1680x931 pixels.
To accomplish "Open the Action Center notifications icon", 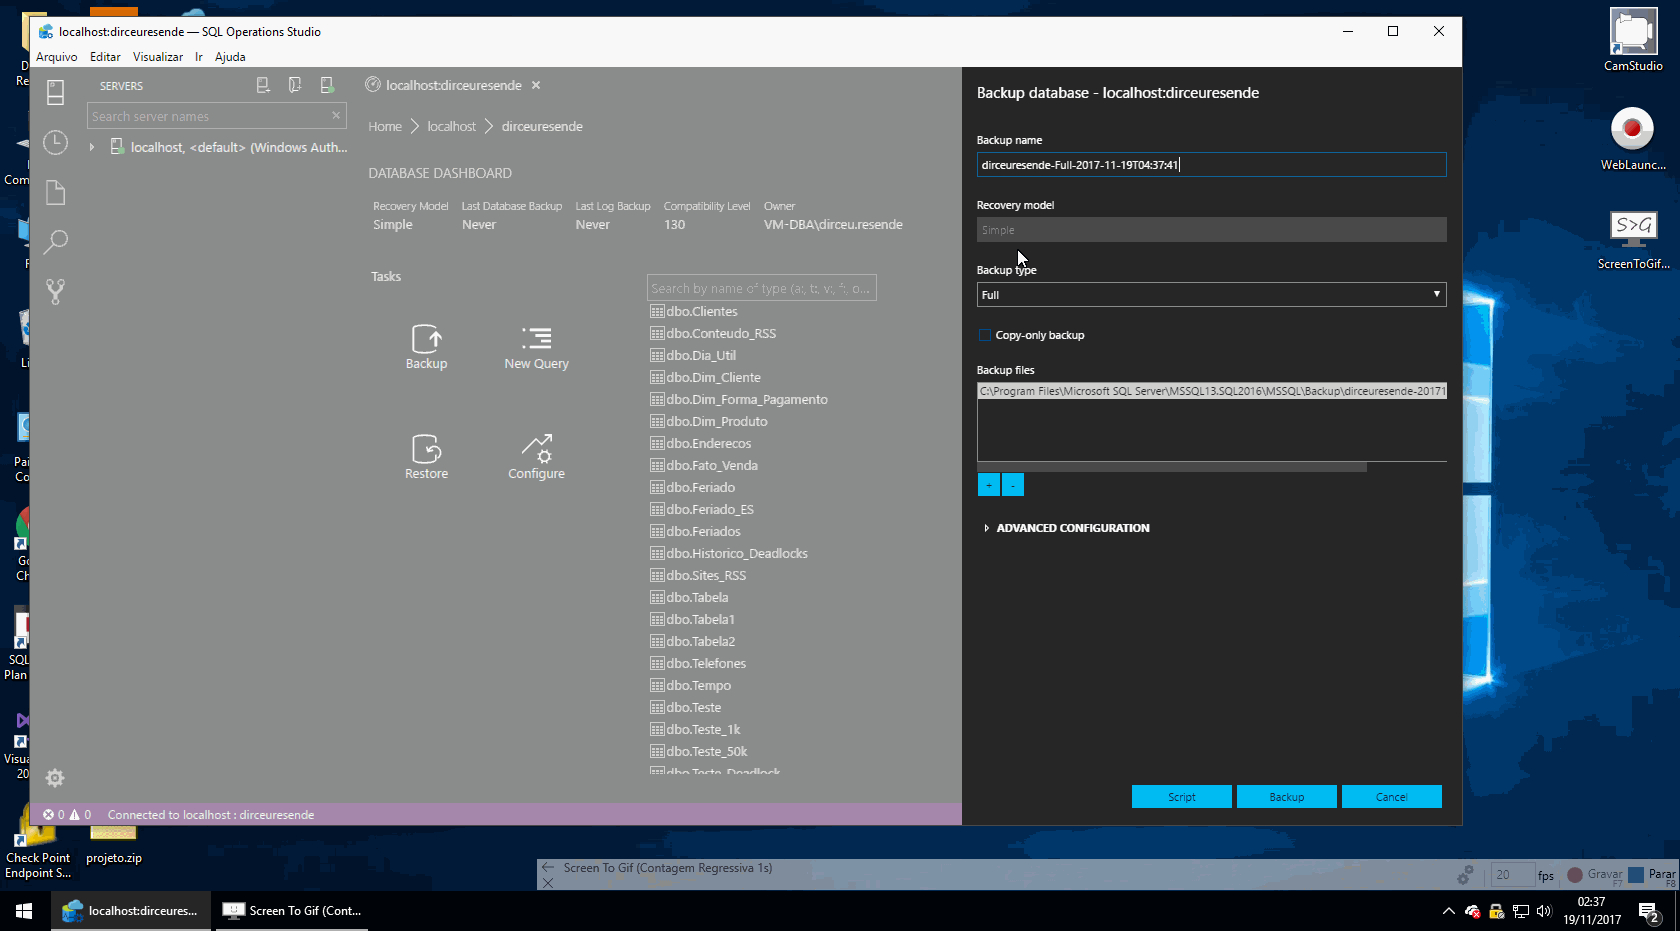I will 1649,911.
